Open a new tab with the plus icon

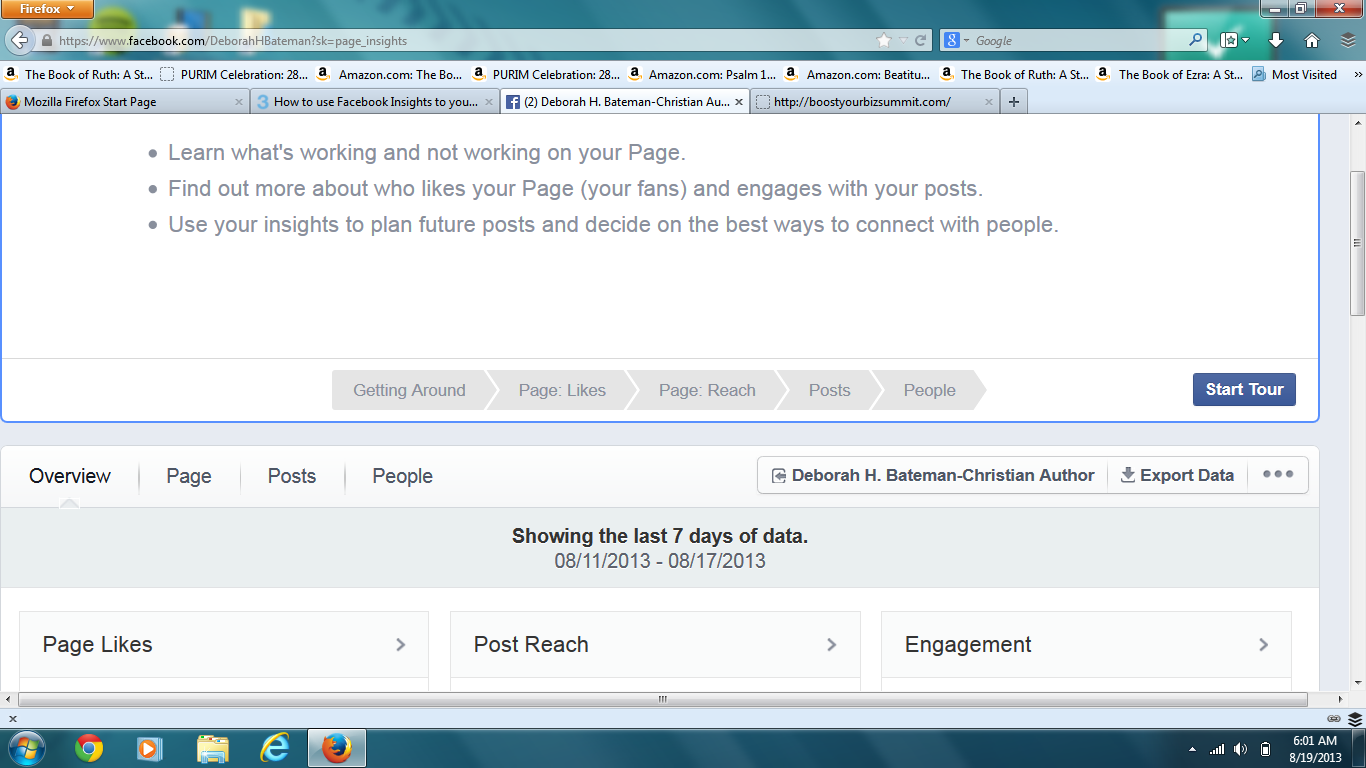1013,102
